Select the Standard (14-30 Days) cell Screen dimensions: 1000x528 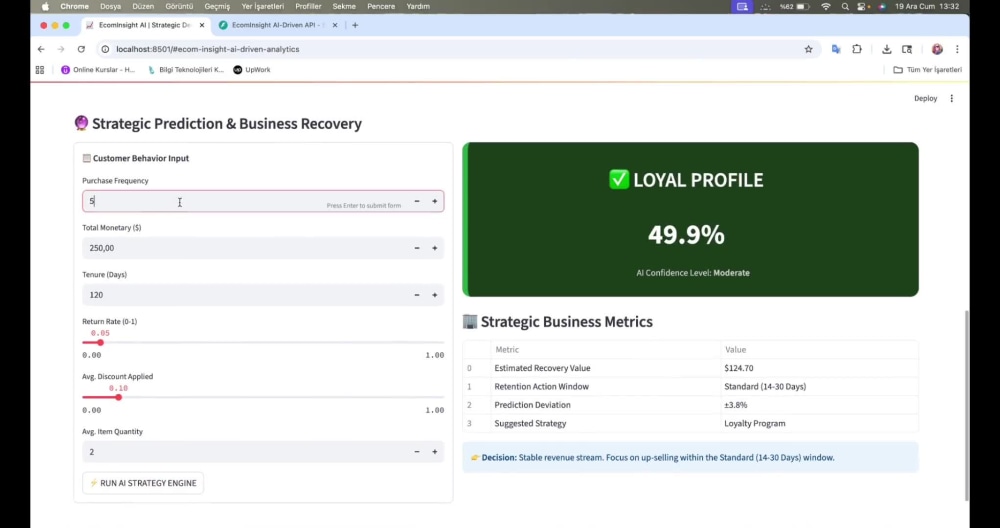click(x=819, y=386)
